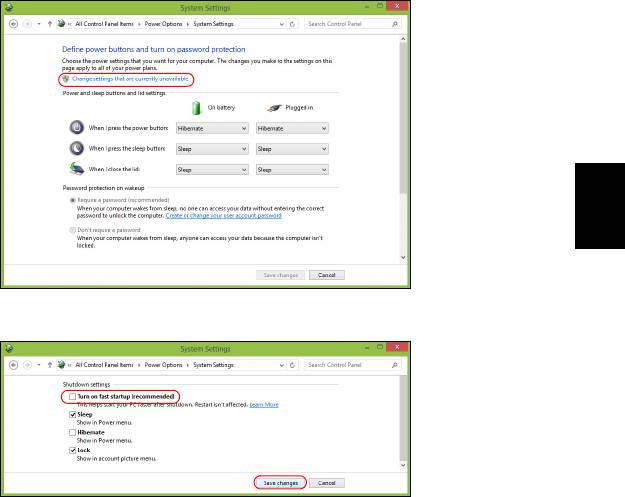Click the green battery icon above On battery

tap(199, 108)
